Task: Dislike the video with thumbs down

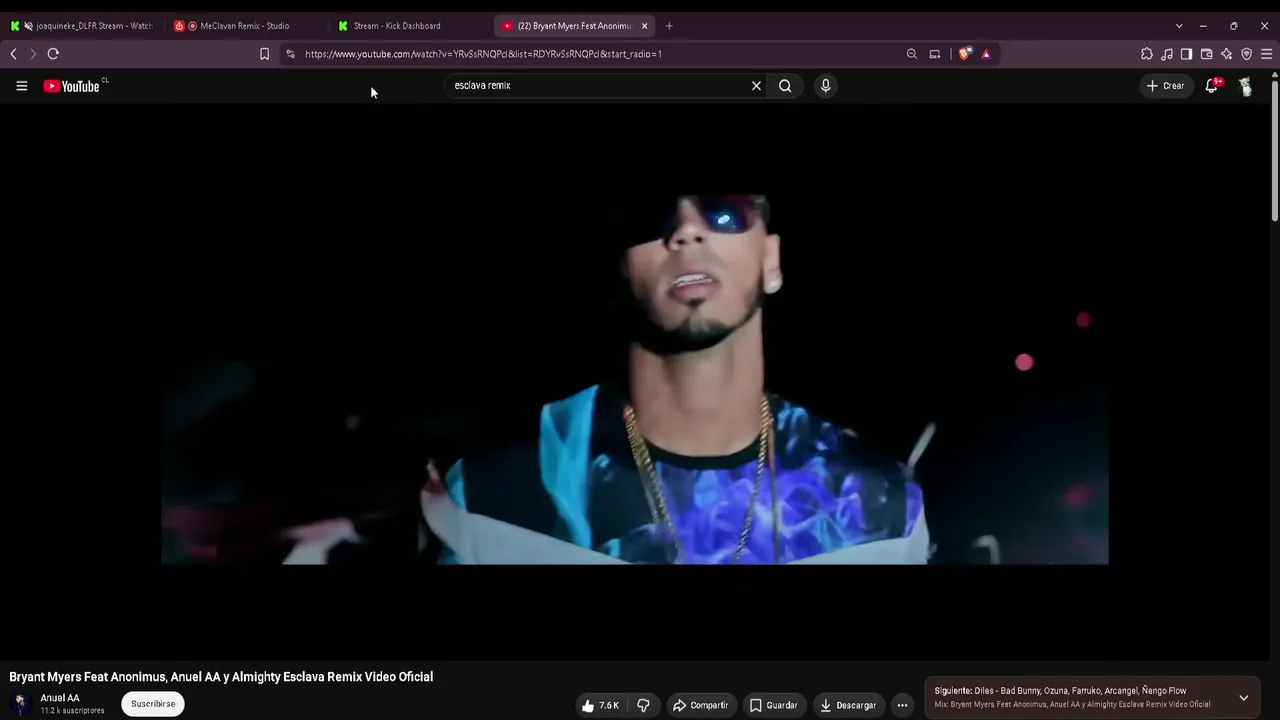Action: pos(643,705)
